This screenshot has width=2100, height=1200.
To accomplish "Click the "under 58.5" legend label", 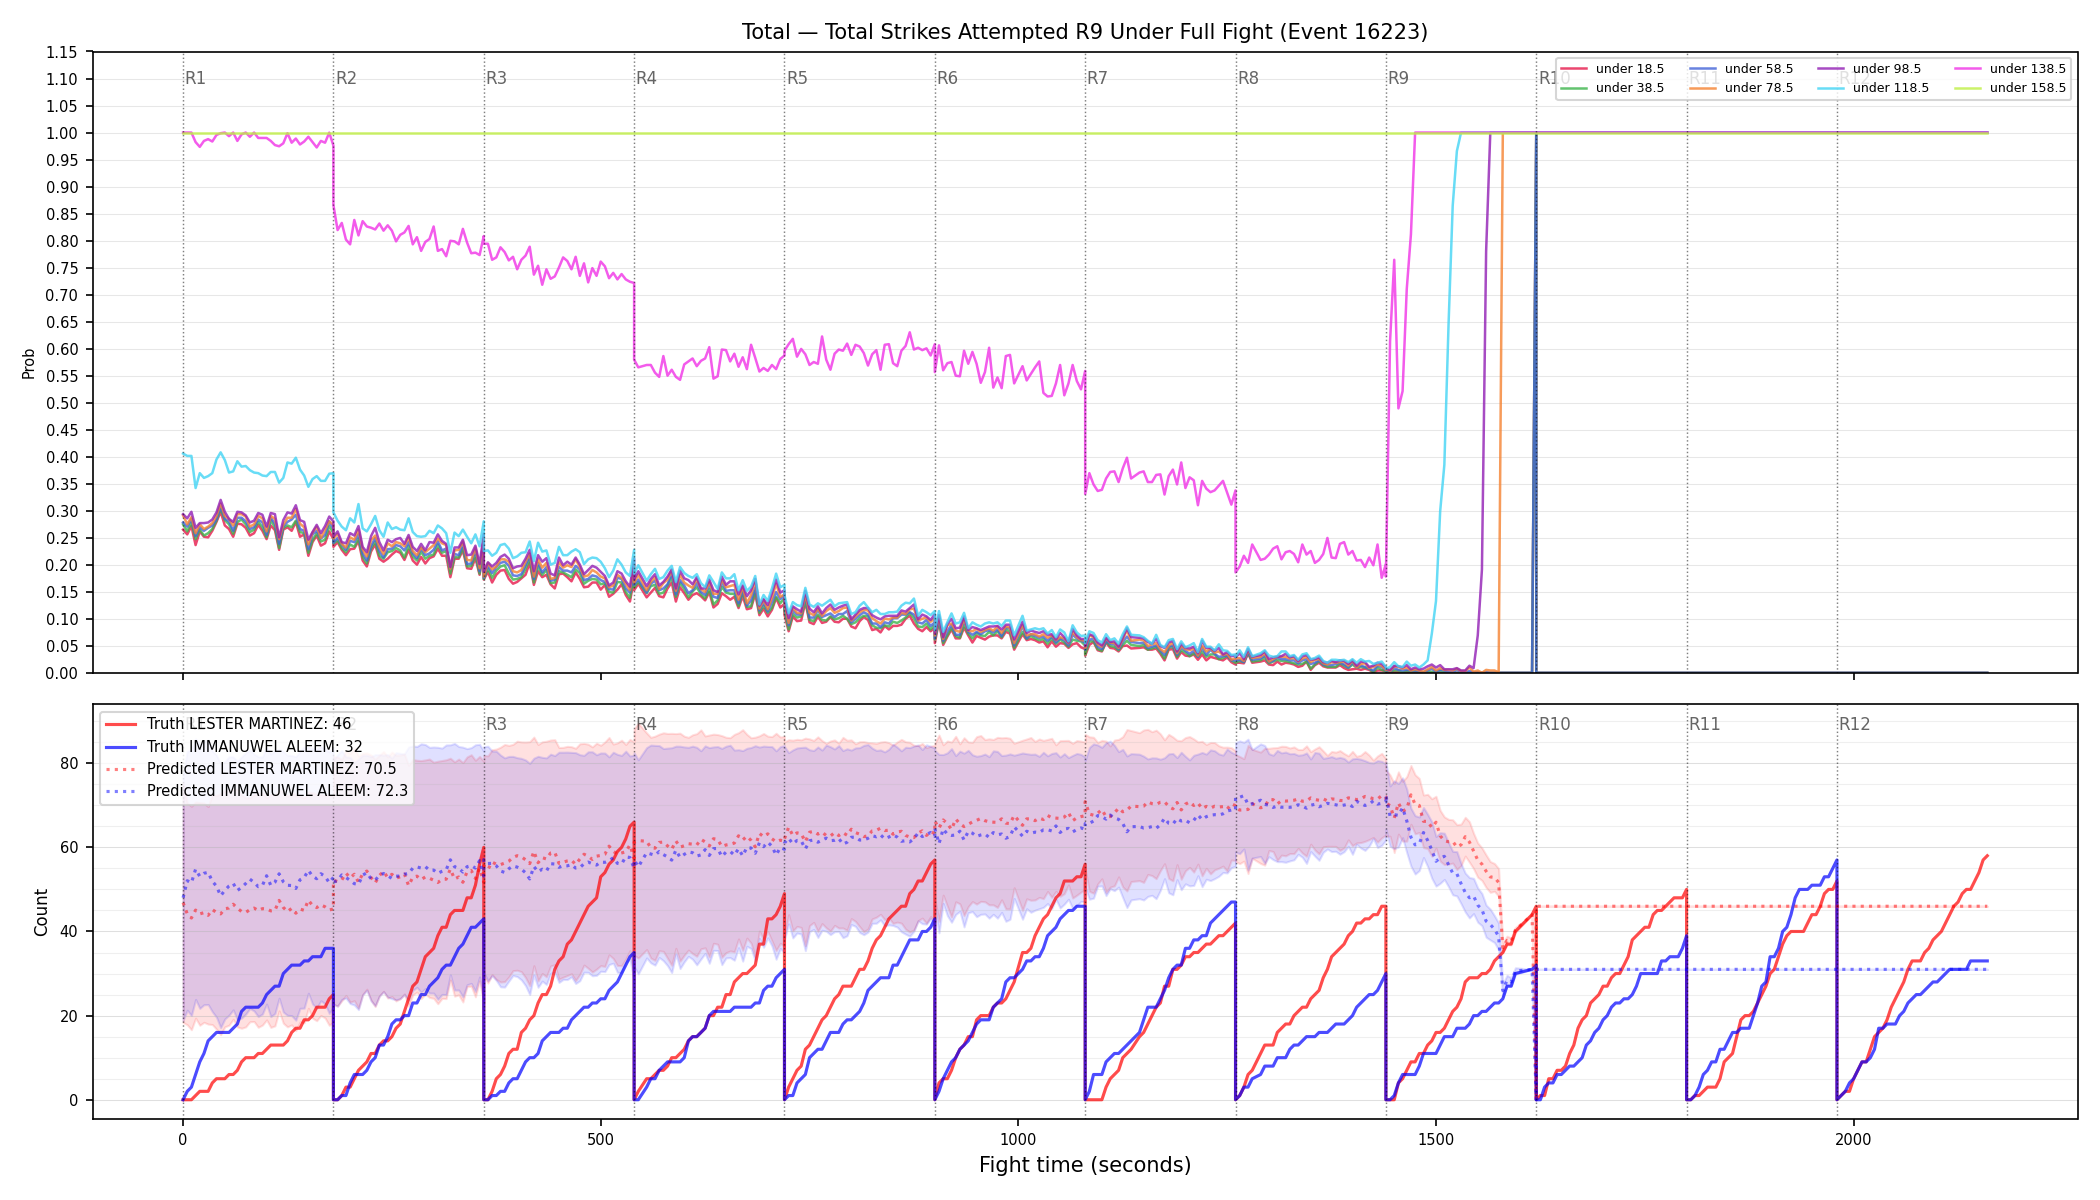I will point(1759,69).
